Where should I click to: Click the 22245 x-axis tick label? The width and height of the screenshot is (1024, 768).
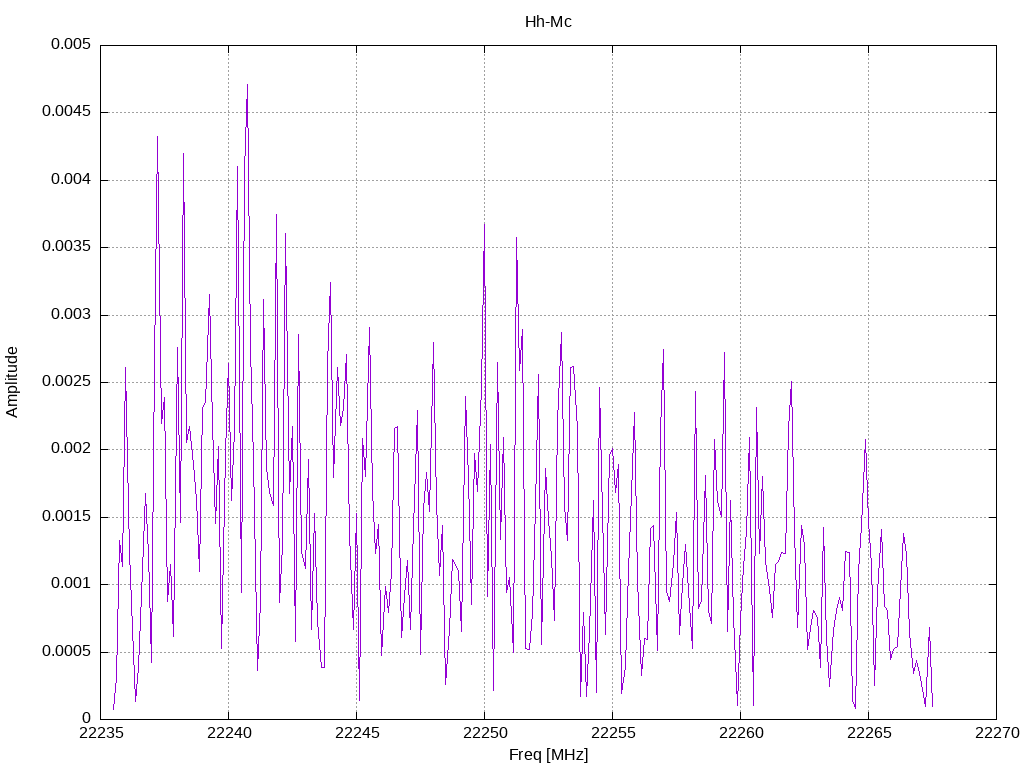pyautogui.click(x=357, y=733)
